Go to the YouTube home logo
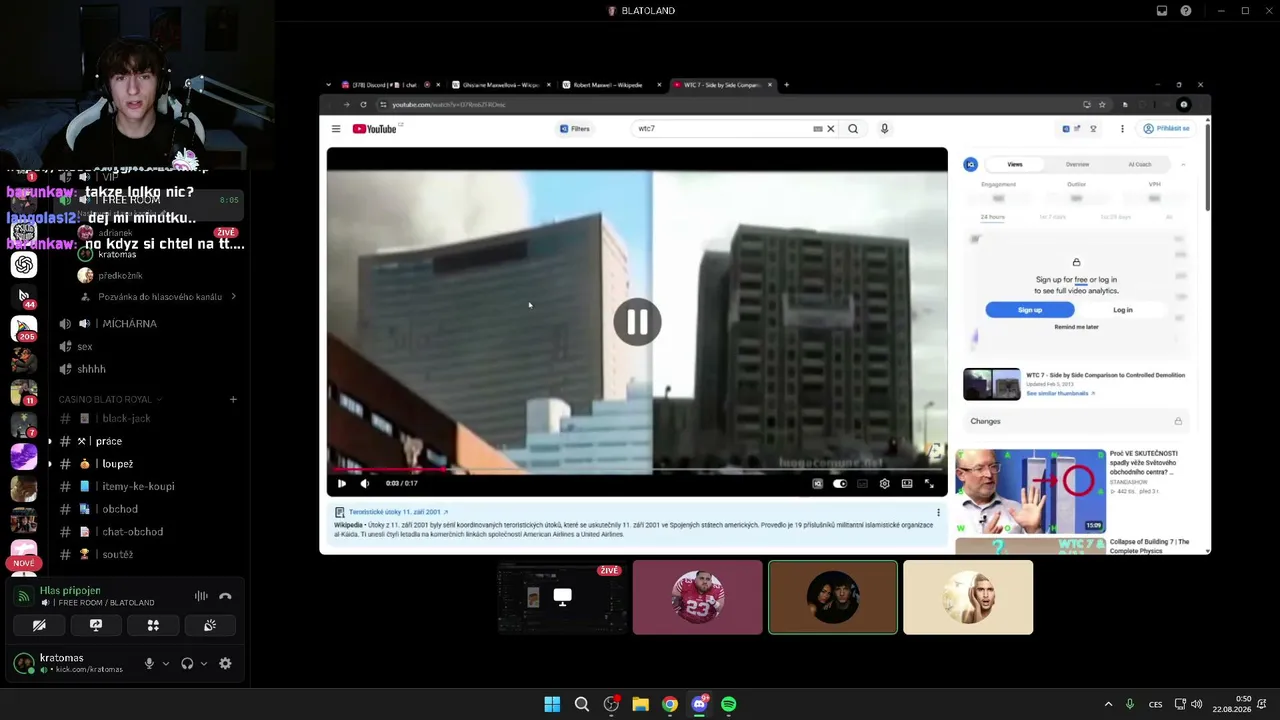This screenshot has height=720, width=1280. click(375, 129)
